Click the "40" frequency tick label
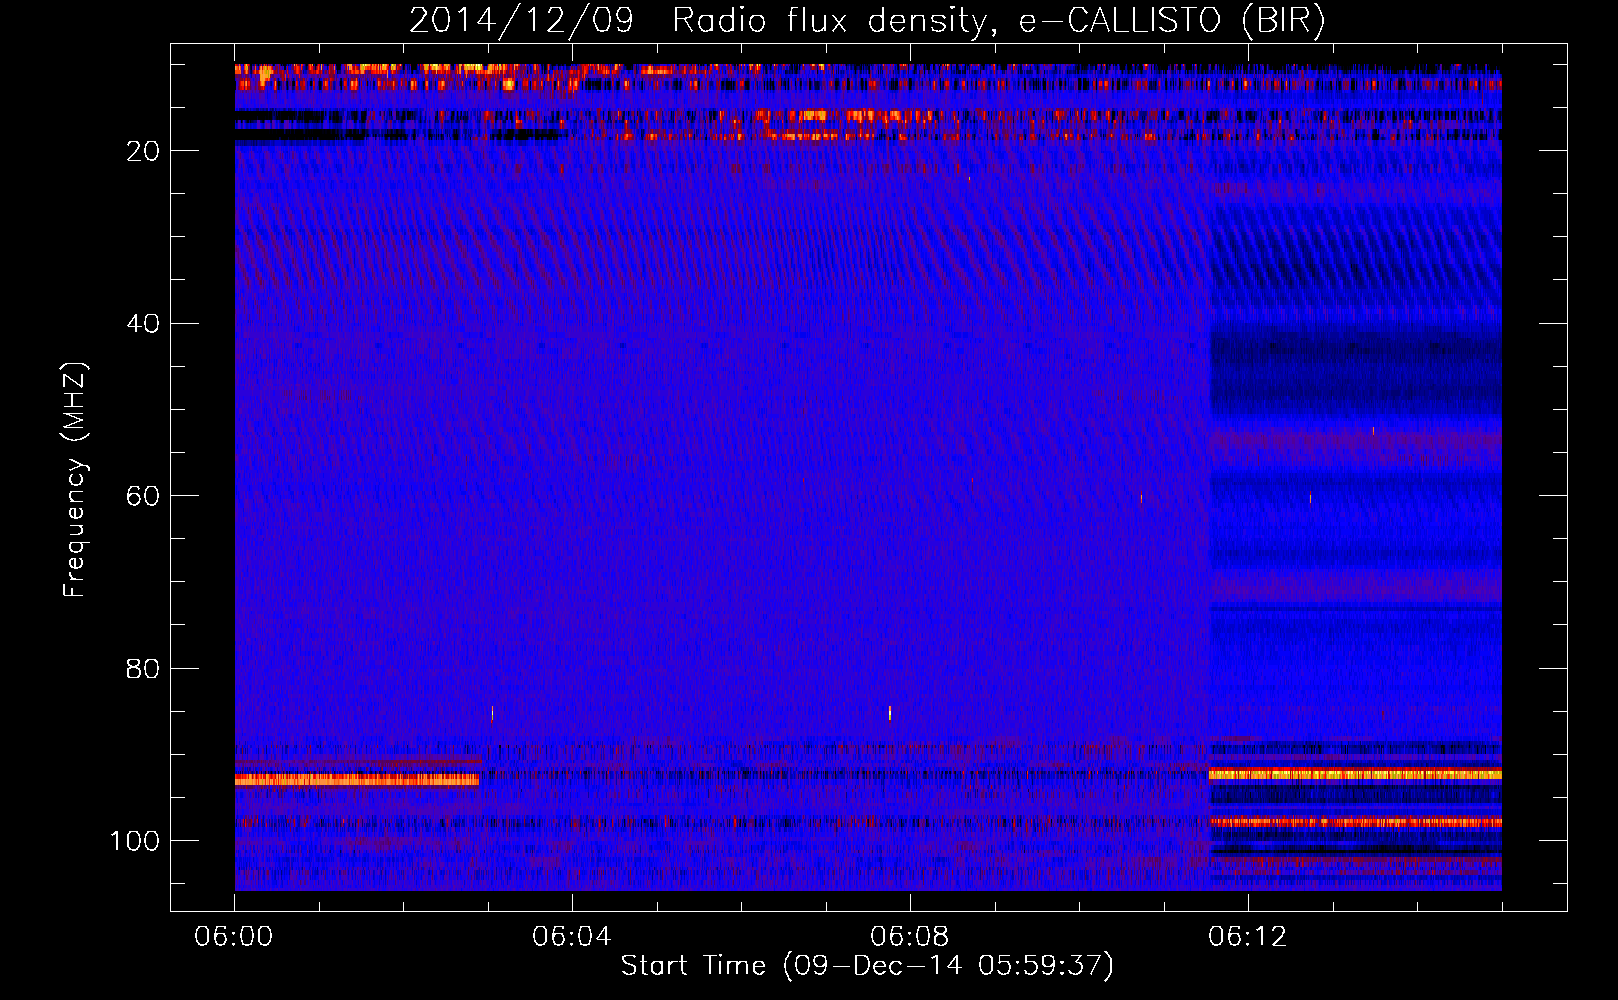This screenshot has width=1618, height=1000. tap(143, 324)
